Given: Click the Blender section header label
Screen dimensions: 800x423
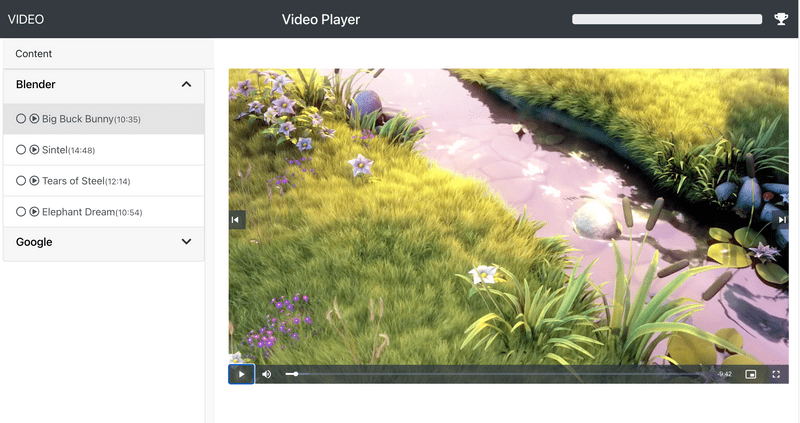Looking at the screenshot, I should pyautogui.click(x=36, y=84).
